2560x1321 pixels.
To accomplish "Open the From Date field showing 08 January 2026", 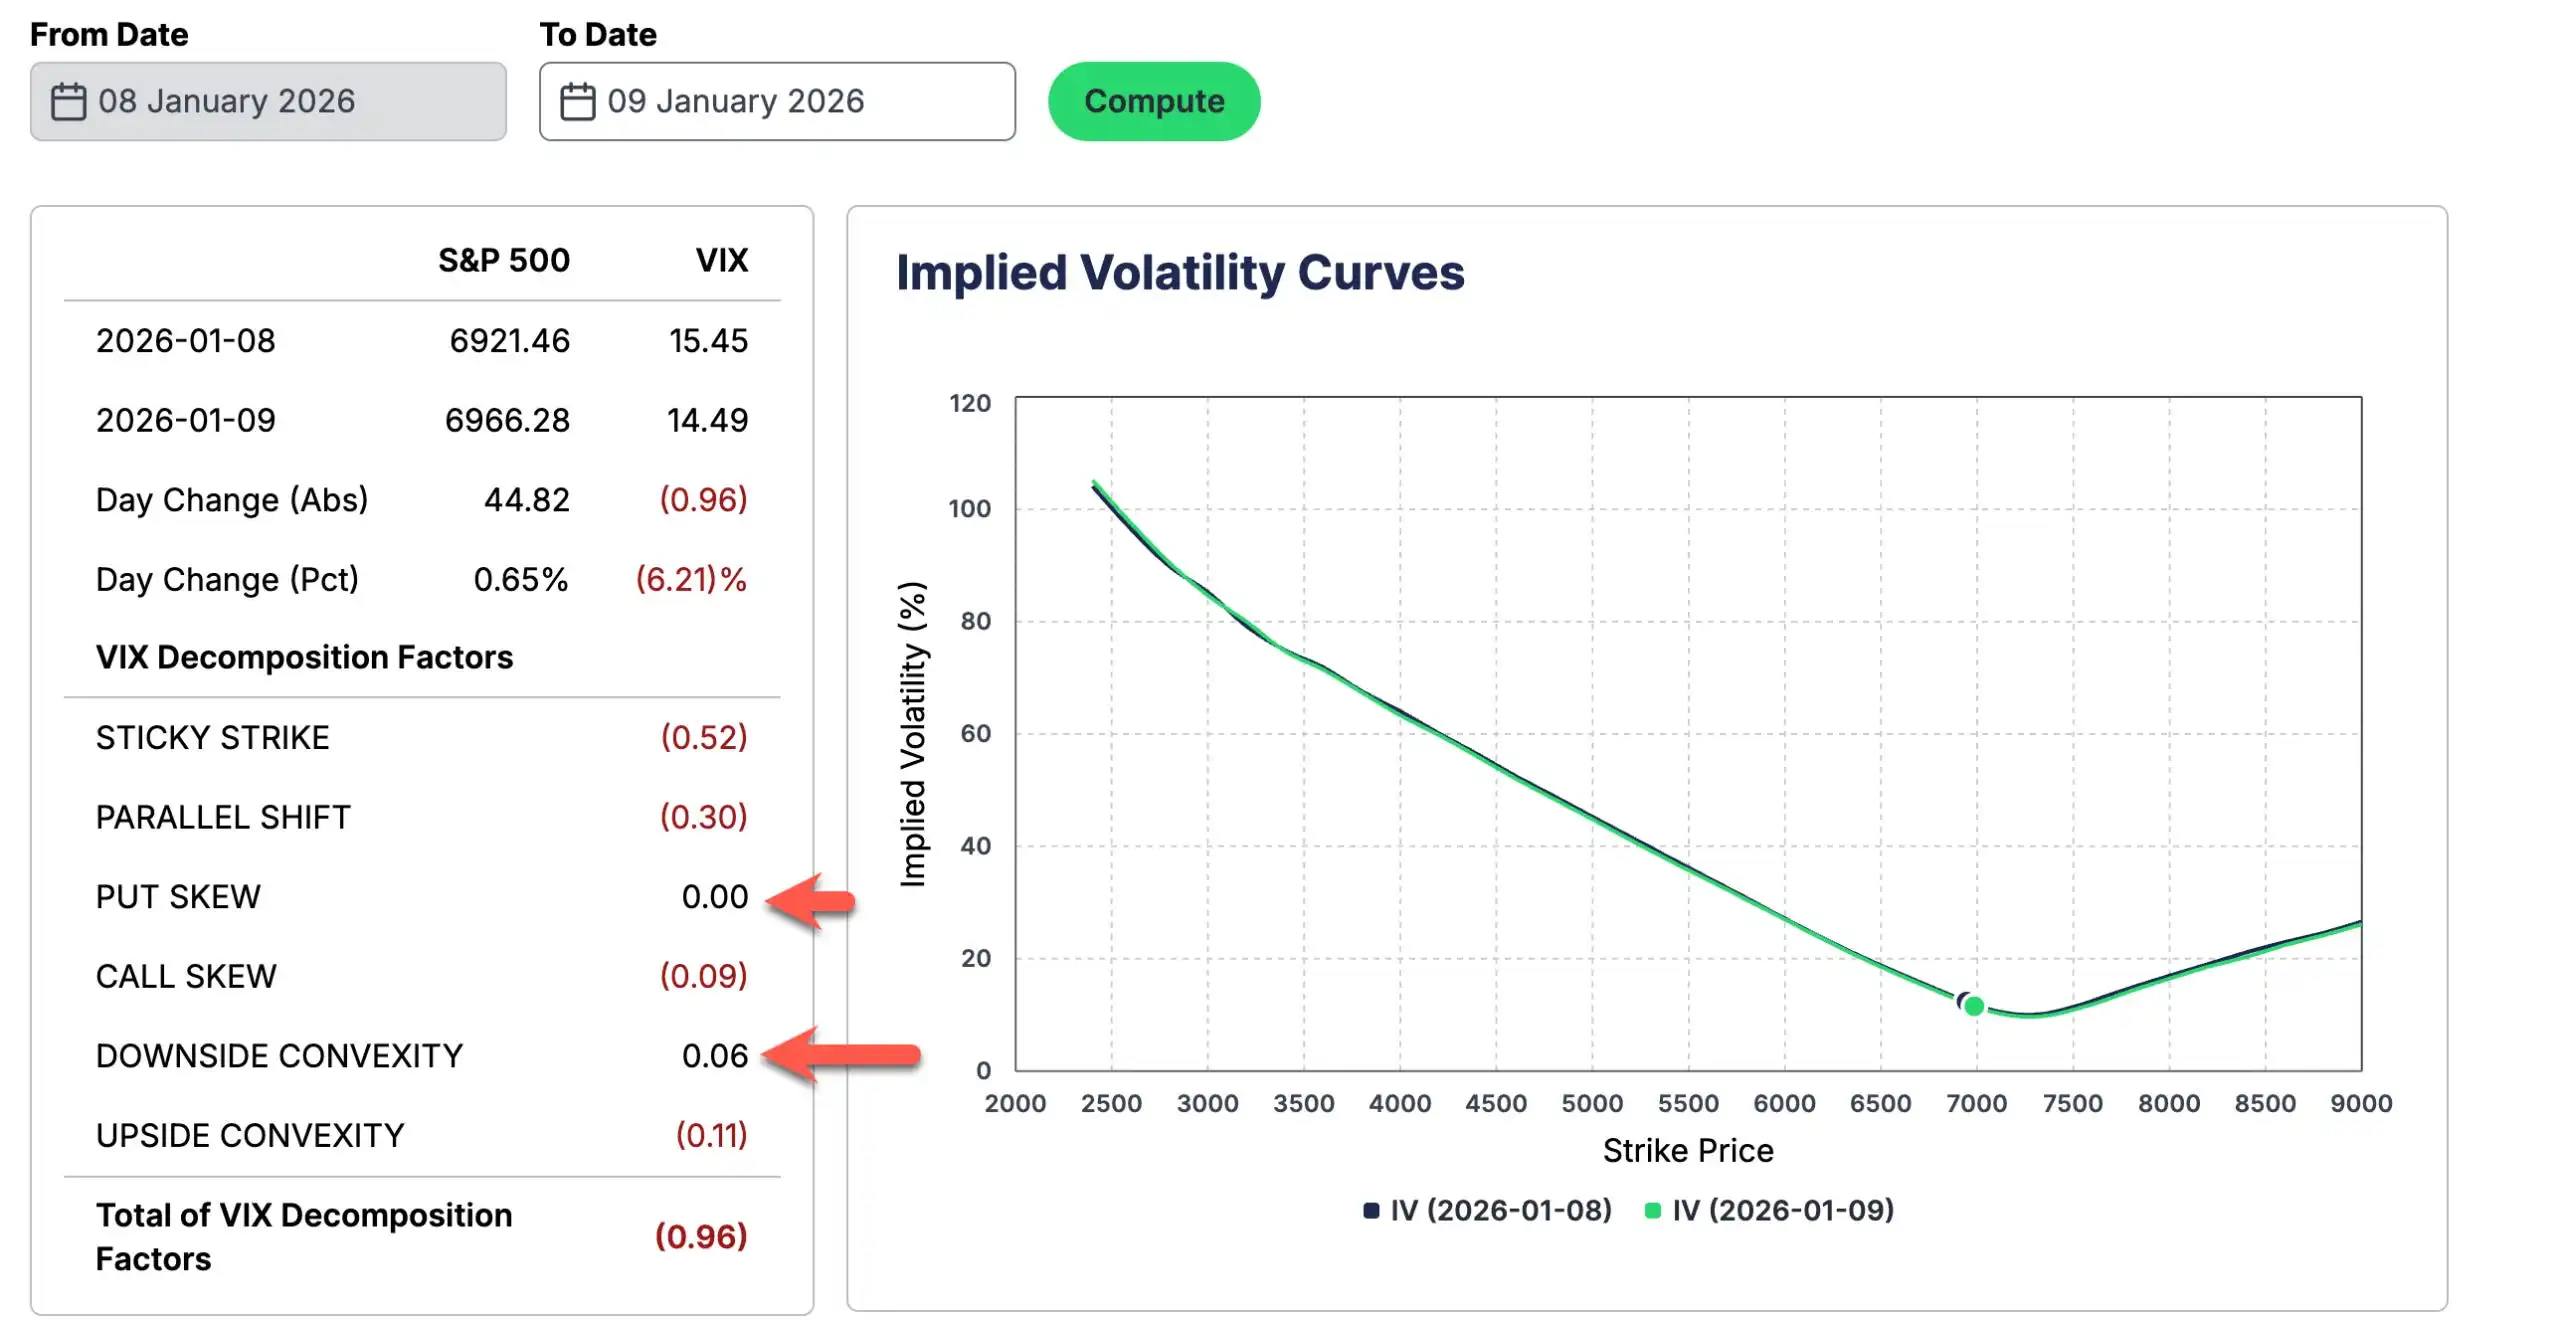I will 268,101.
